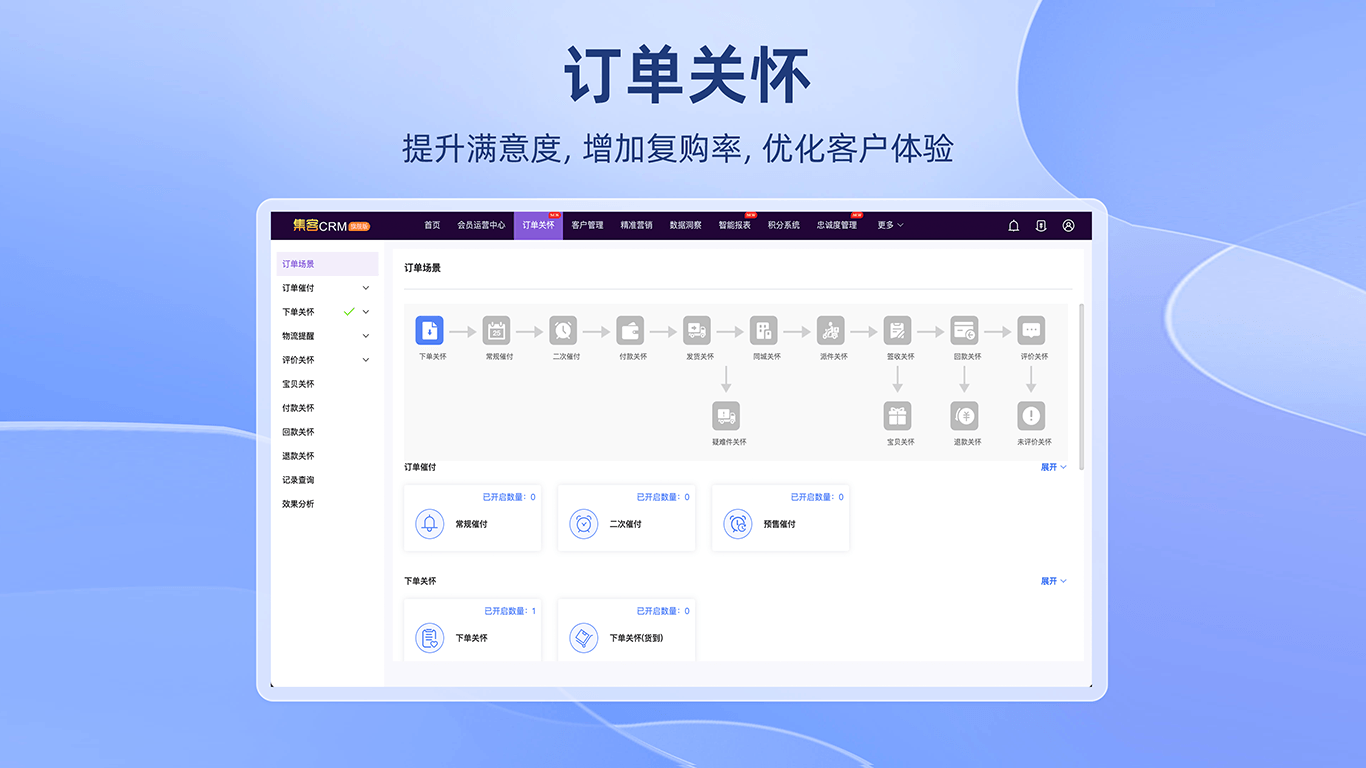Open the 客户管理 tab
Image resolution: width=1366 pixels, height=768 pixels.
(x=587, y=226)
